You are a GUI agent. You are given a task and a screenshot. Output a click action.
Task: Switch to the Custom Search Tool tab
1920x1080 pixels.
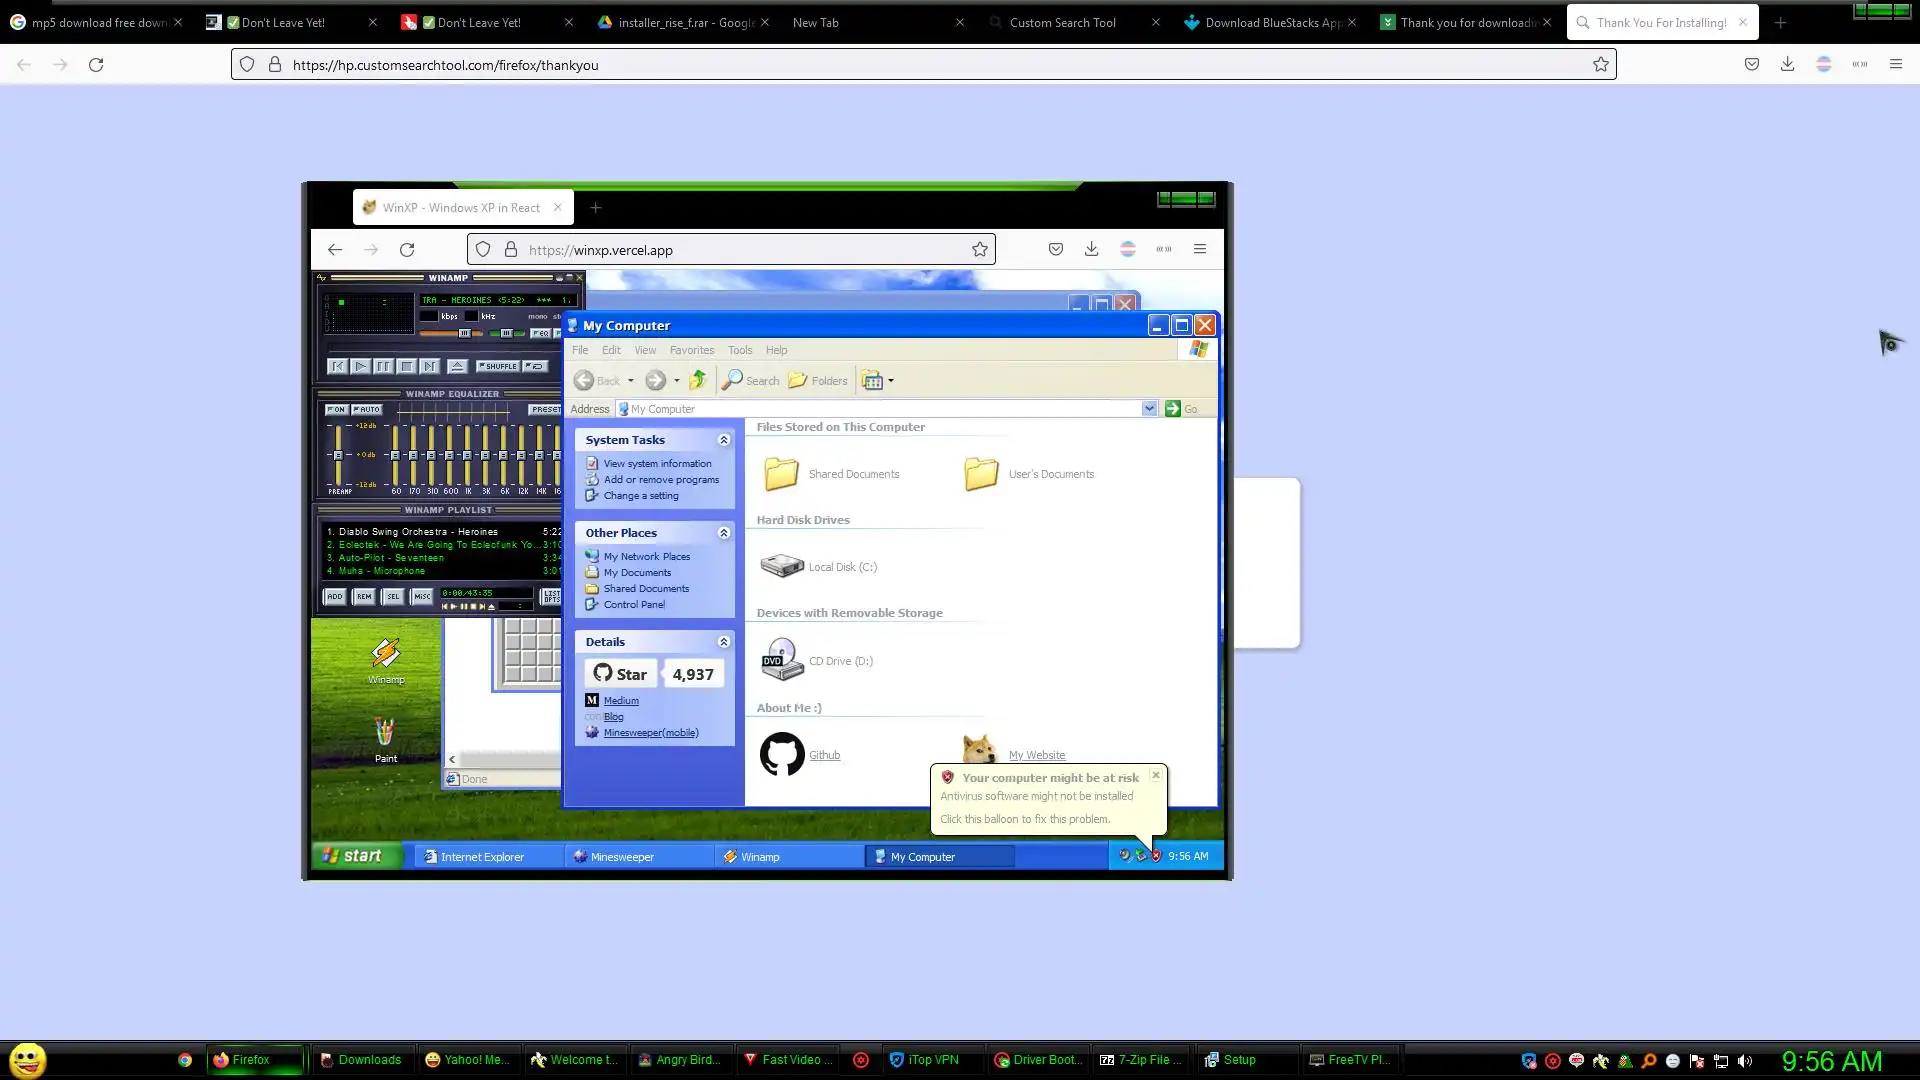tap(1062, 22)
